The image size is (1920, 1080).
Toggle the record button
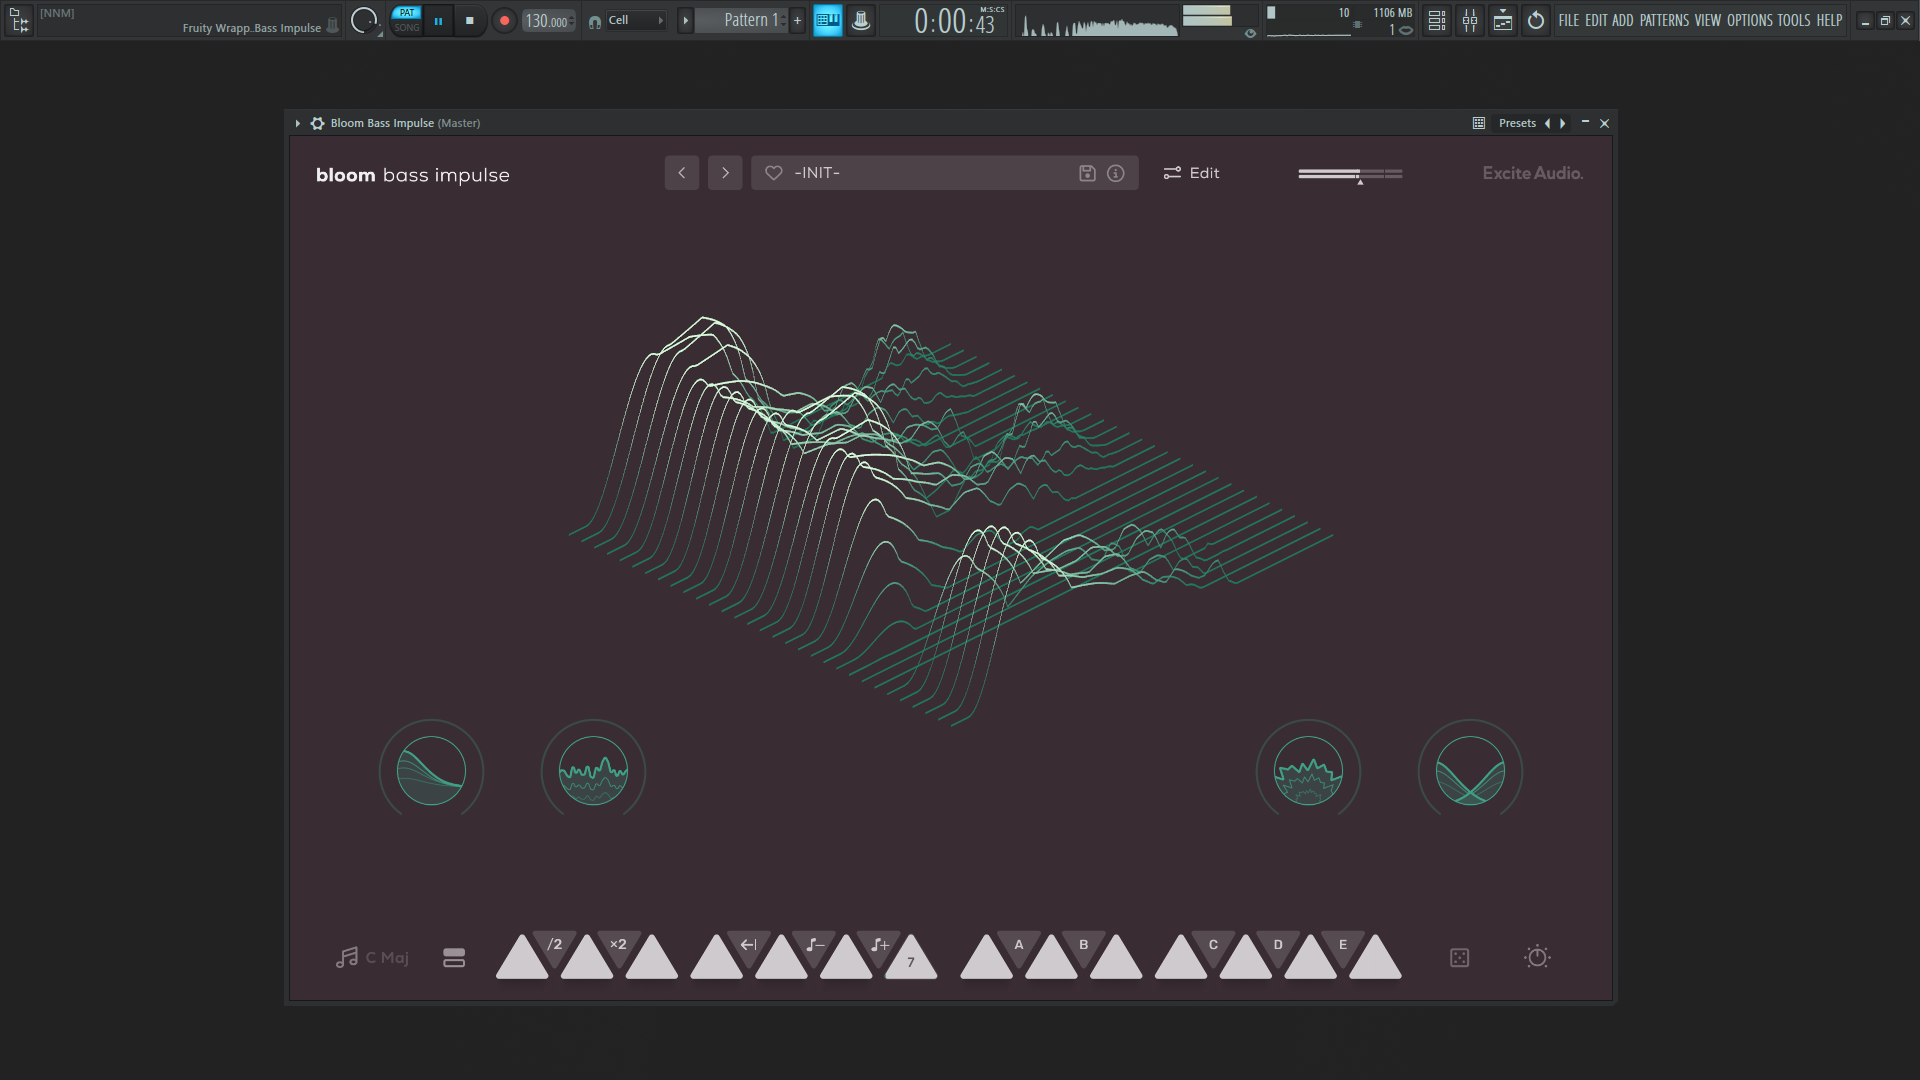click(504, 20)
